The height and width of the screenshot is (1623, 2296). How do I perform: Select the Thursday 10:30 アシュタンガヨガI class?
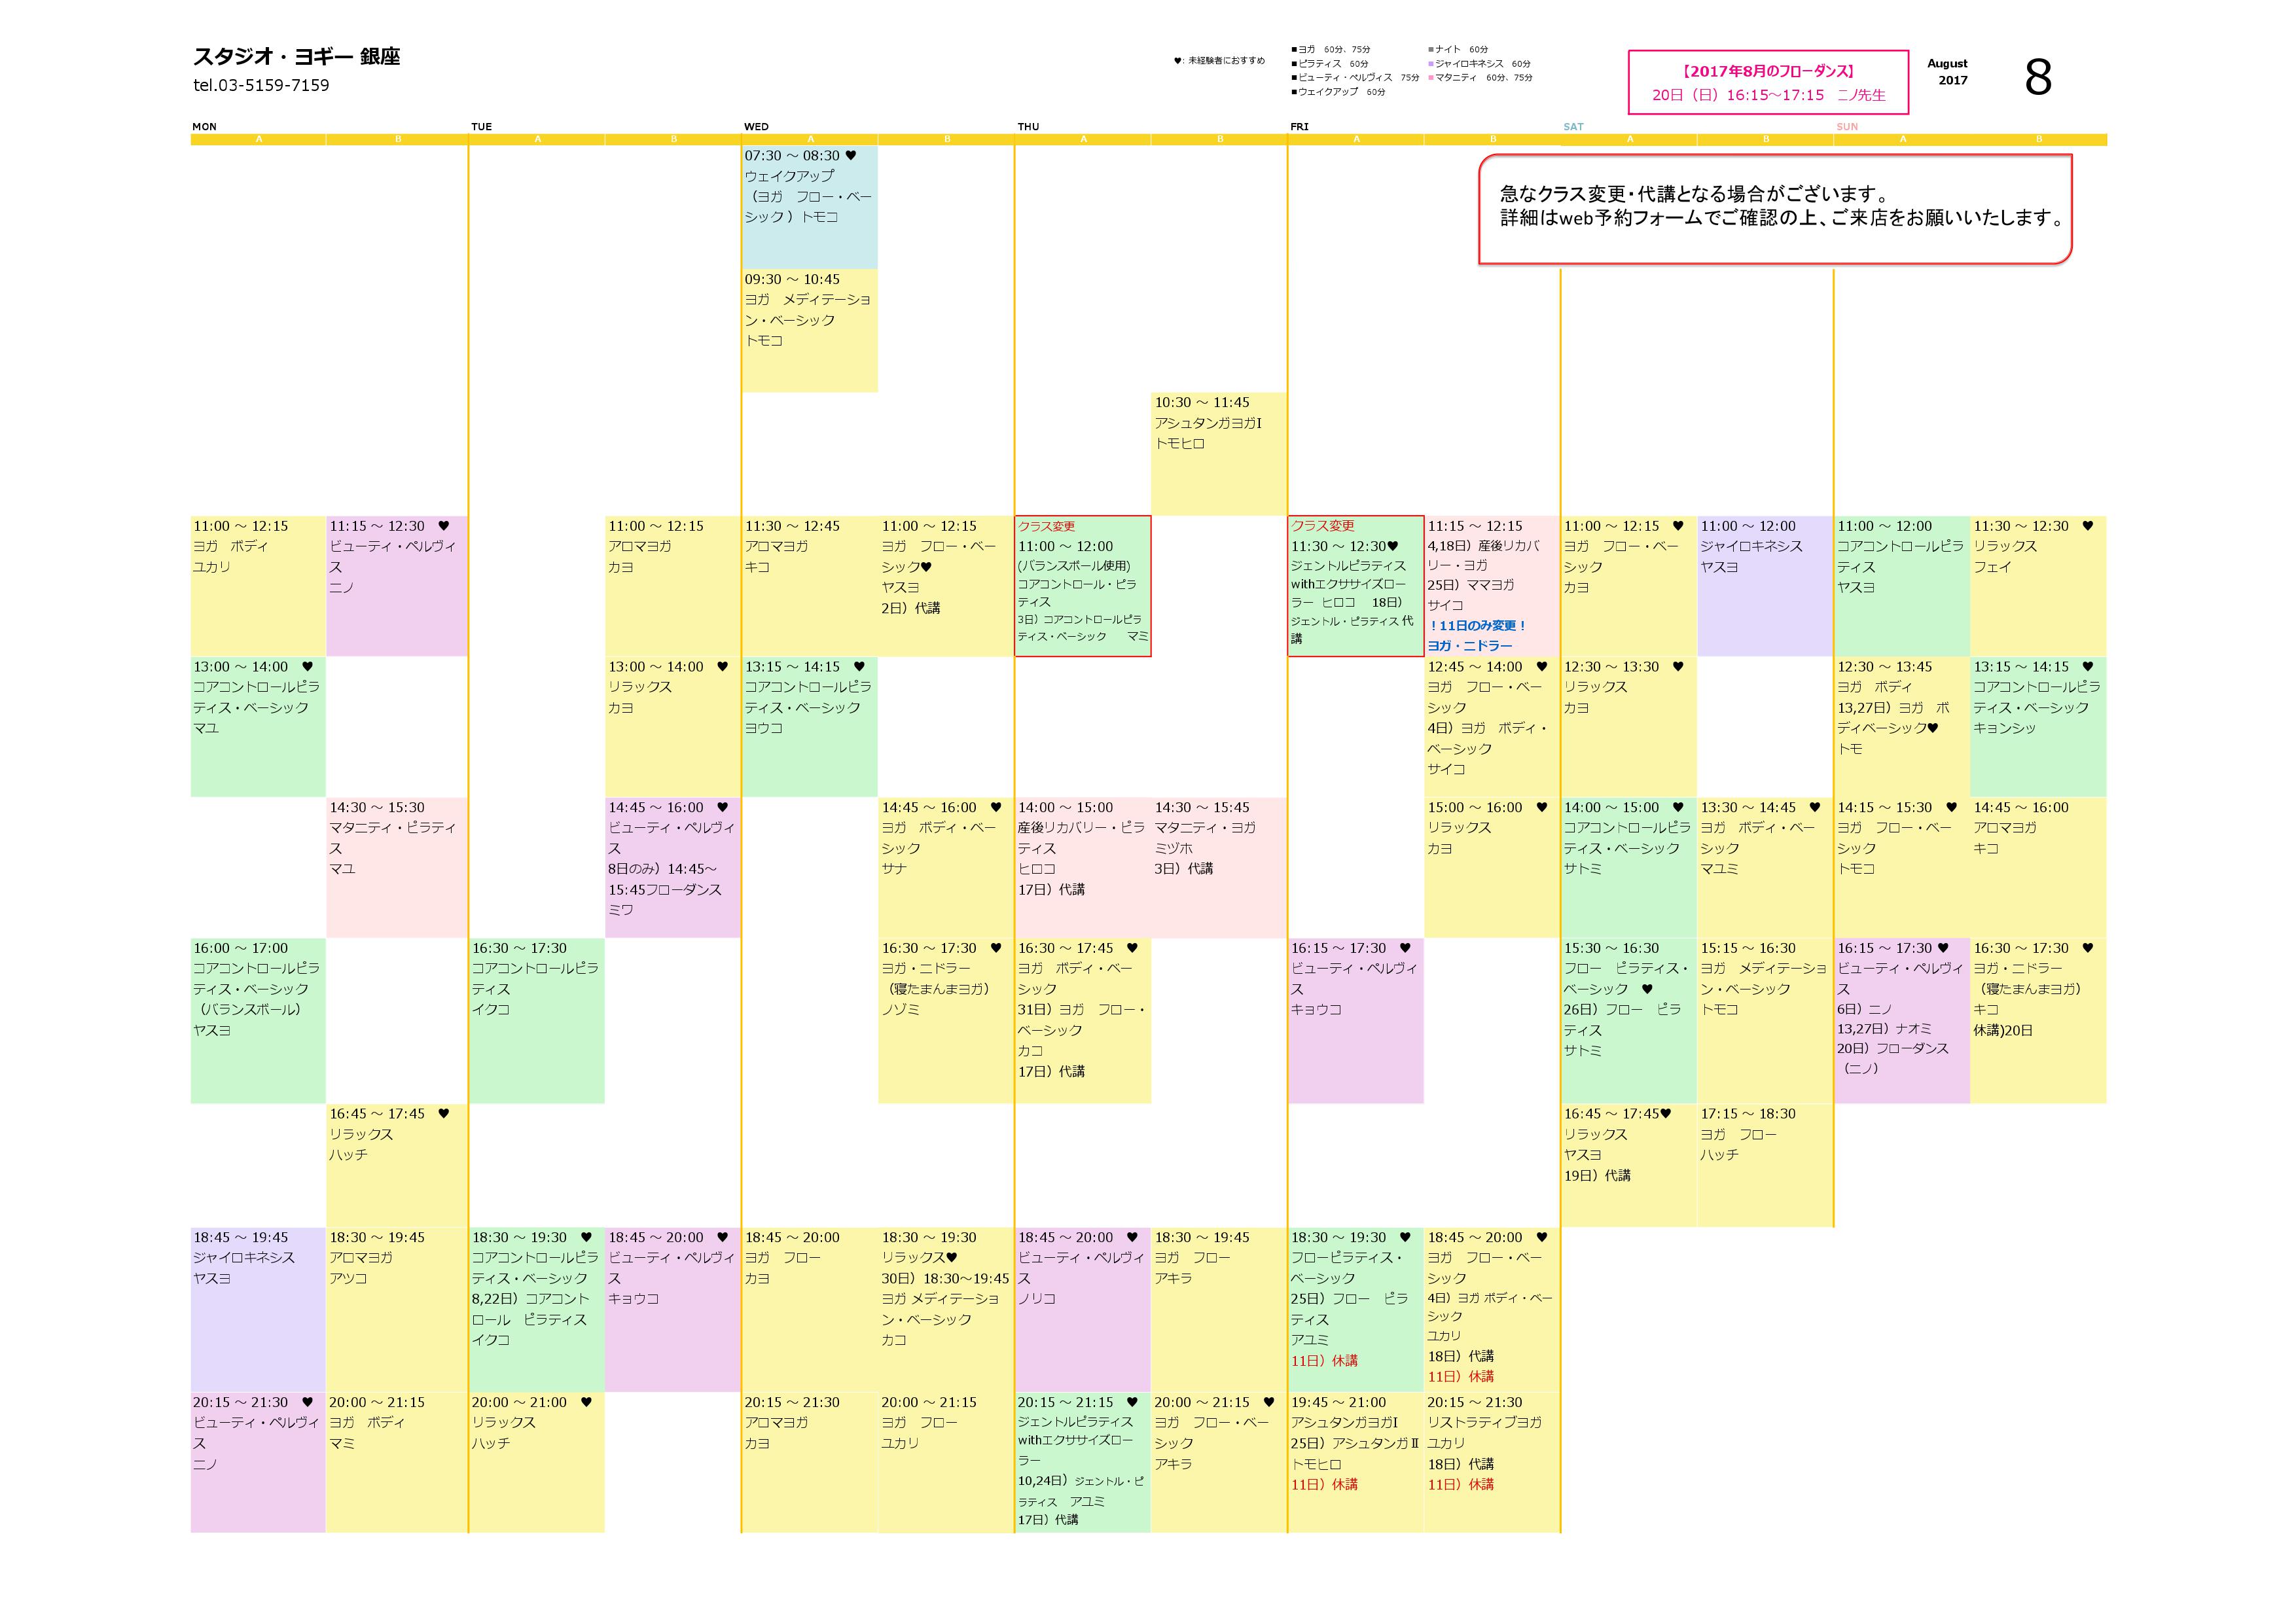click(x=1219, y=454)
